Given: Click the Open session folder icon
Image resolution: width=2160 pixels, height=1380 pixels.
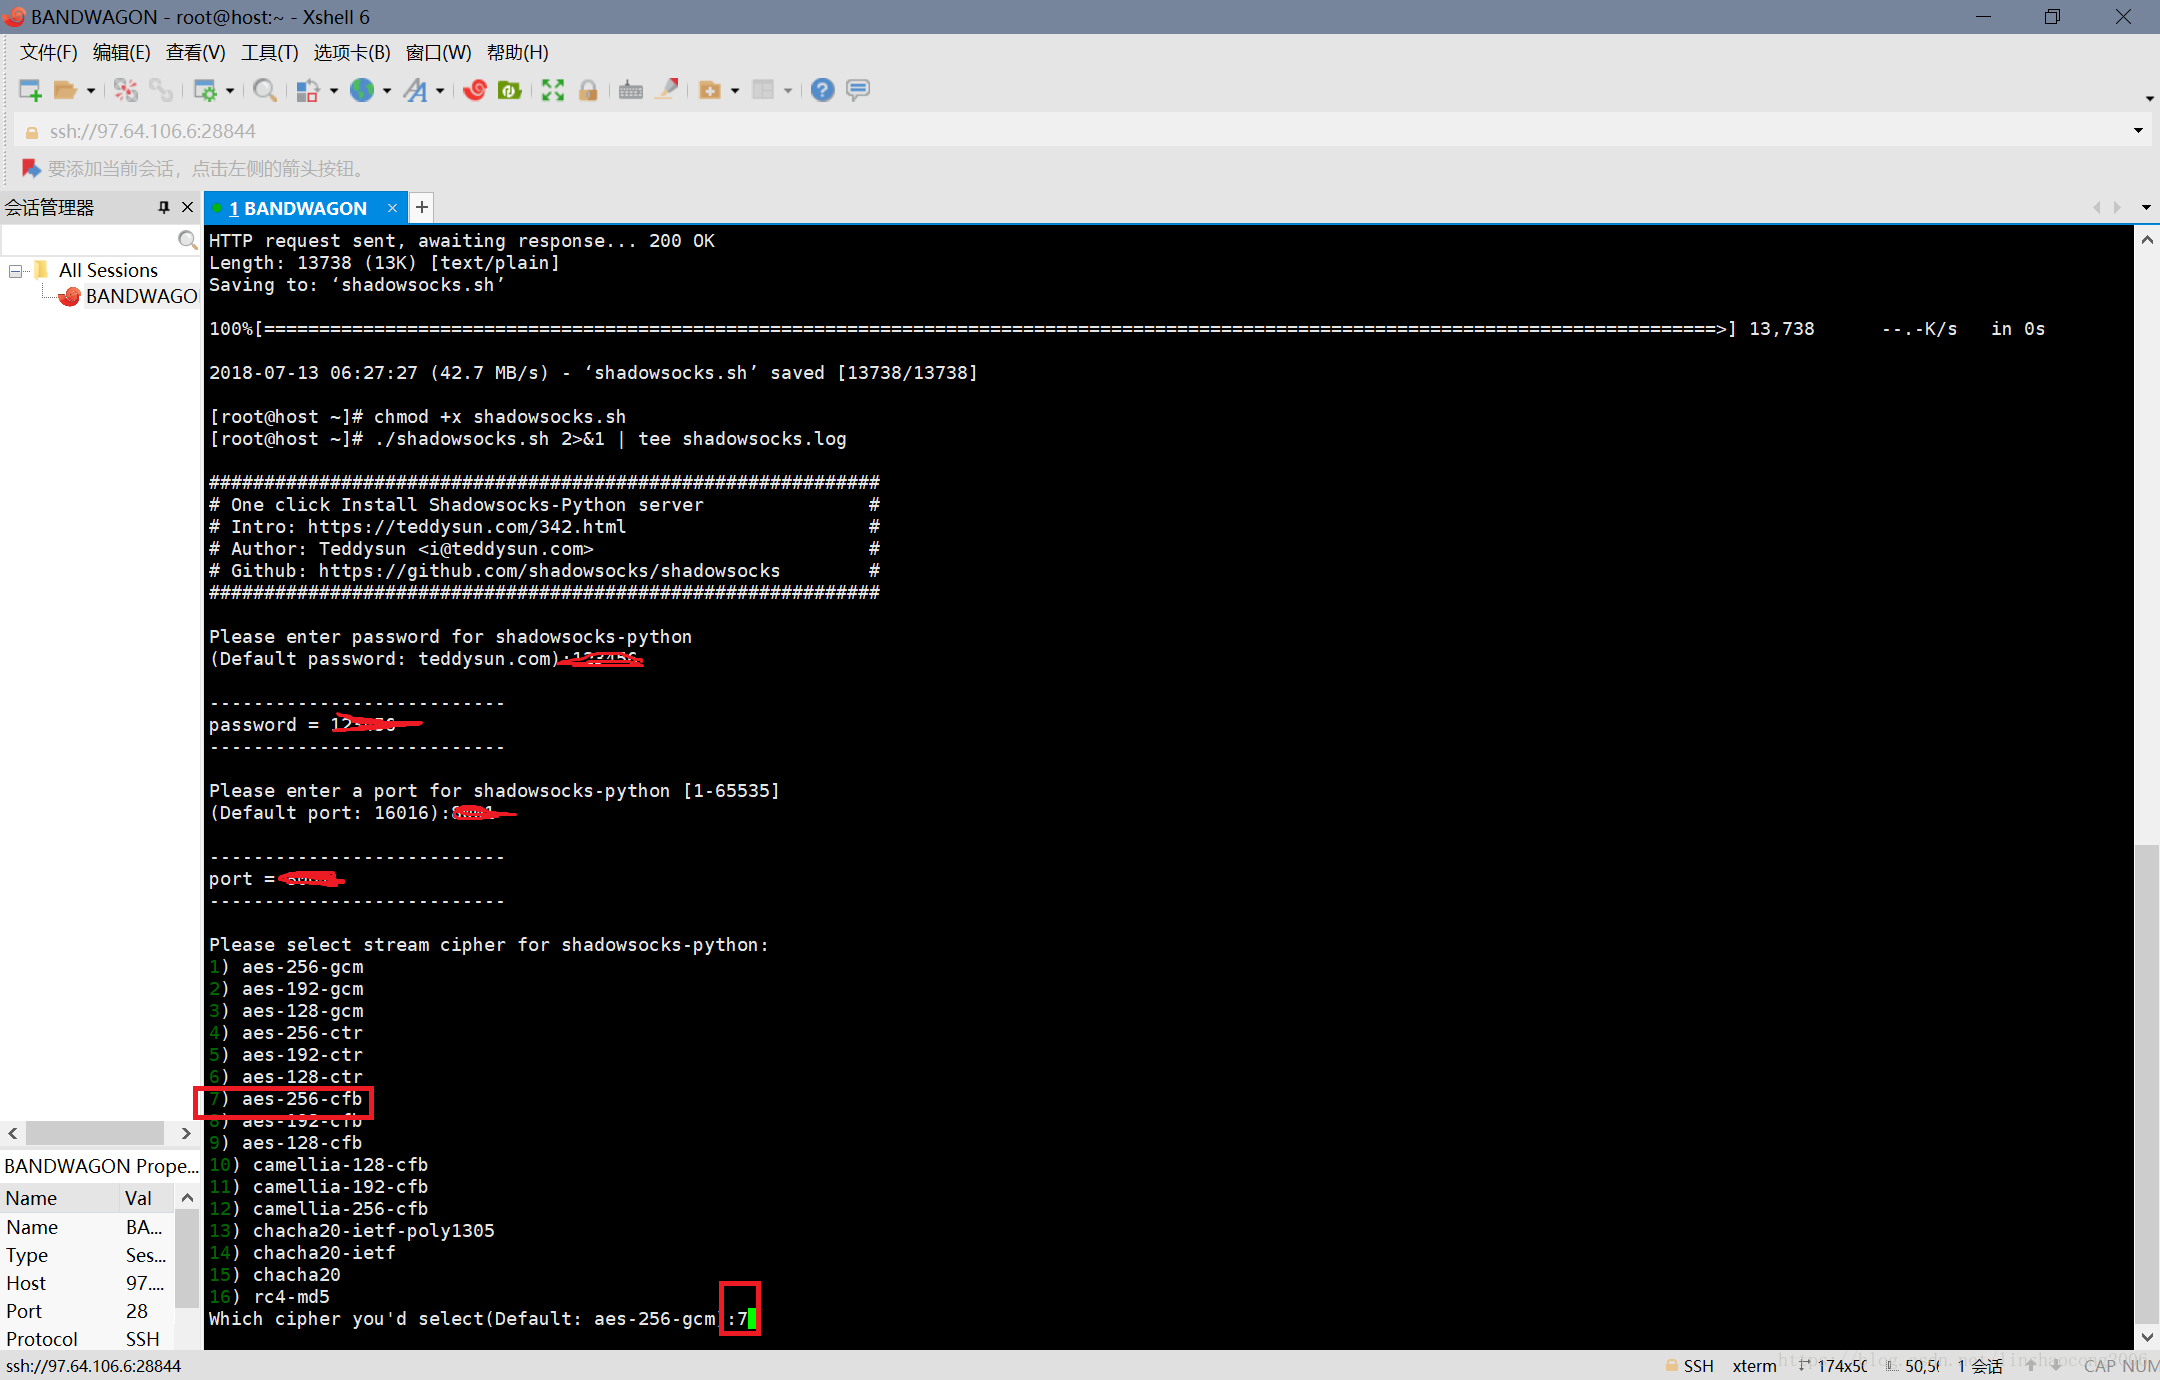Looking at the screenshot, I should 65,90.
